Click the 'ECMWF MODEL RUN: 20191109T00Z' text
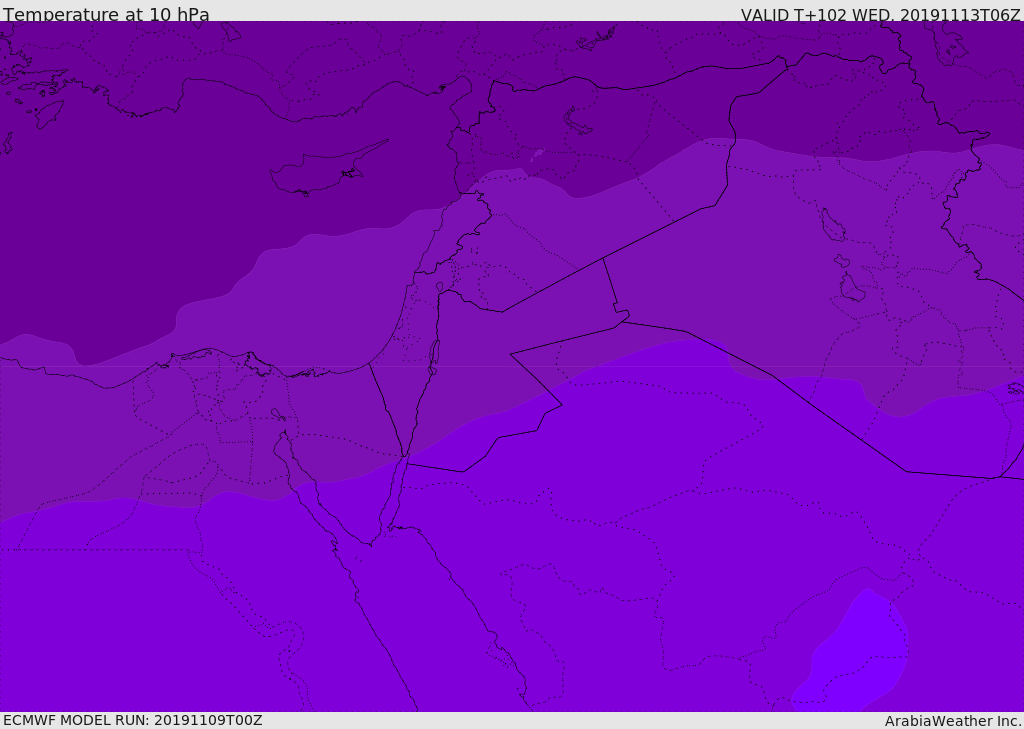The image size is (1024, 729). [133, 720]
